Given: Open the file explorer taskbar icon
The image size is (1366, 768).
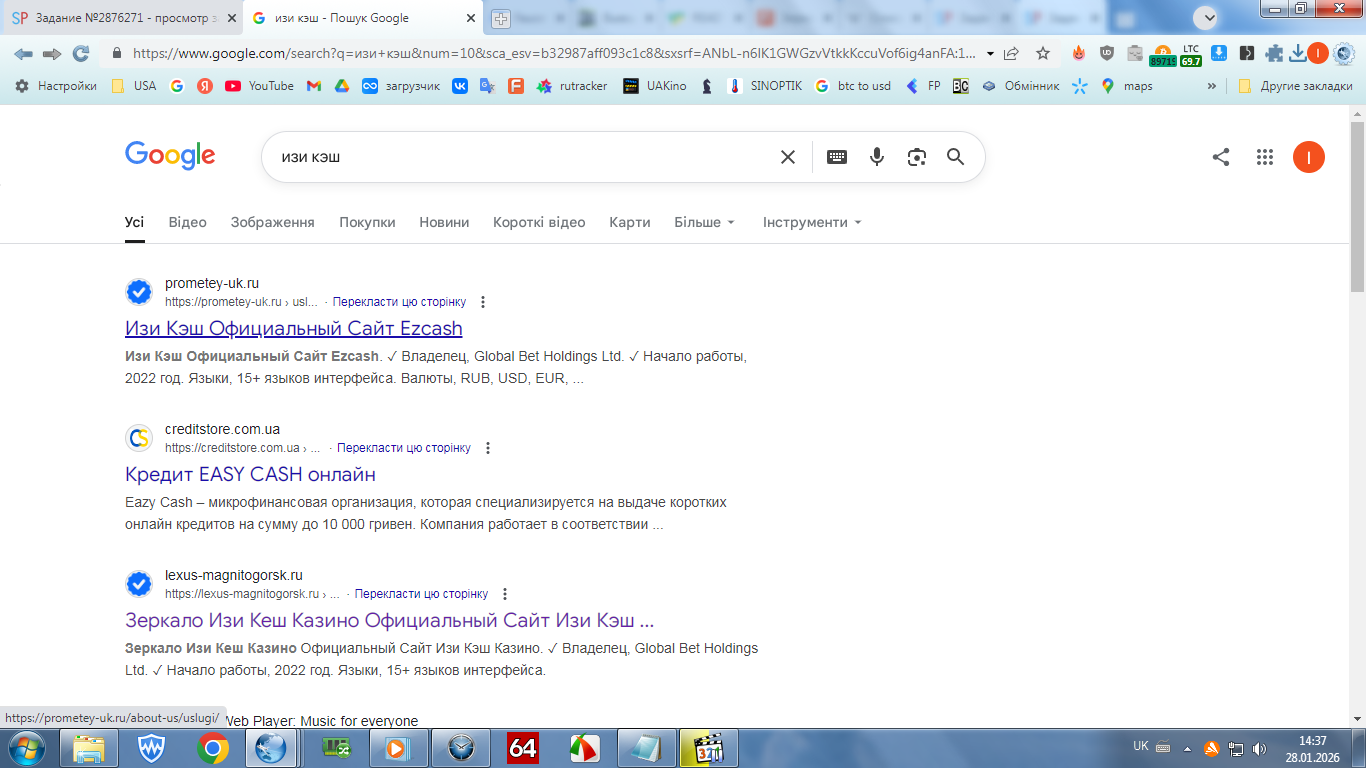Looking at the screenshot, I should pos(89,748).
